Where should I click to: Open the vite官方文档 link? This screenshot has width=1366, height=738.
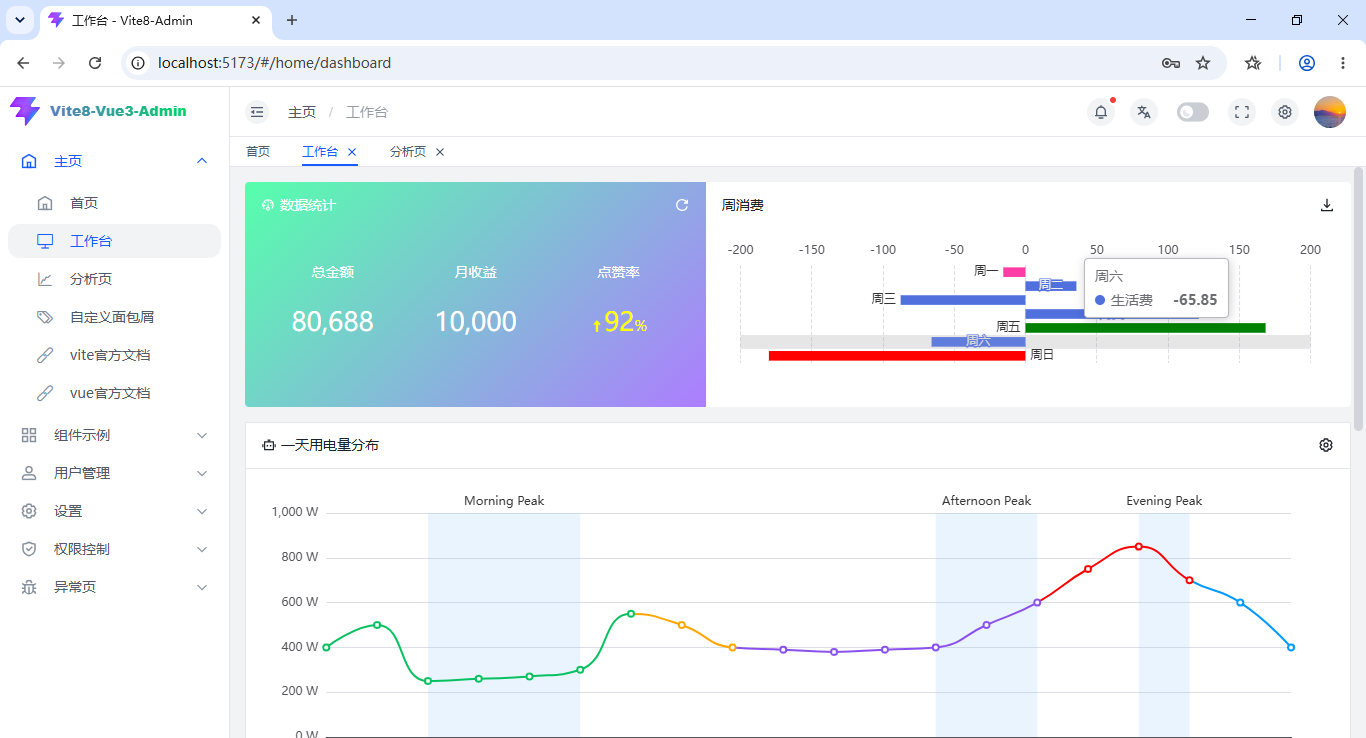click(x=114, y=355)
